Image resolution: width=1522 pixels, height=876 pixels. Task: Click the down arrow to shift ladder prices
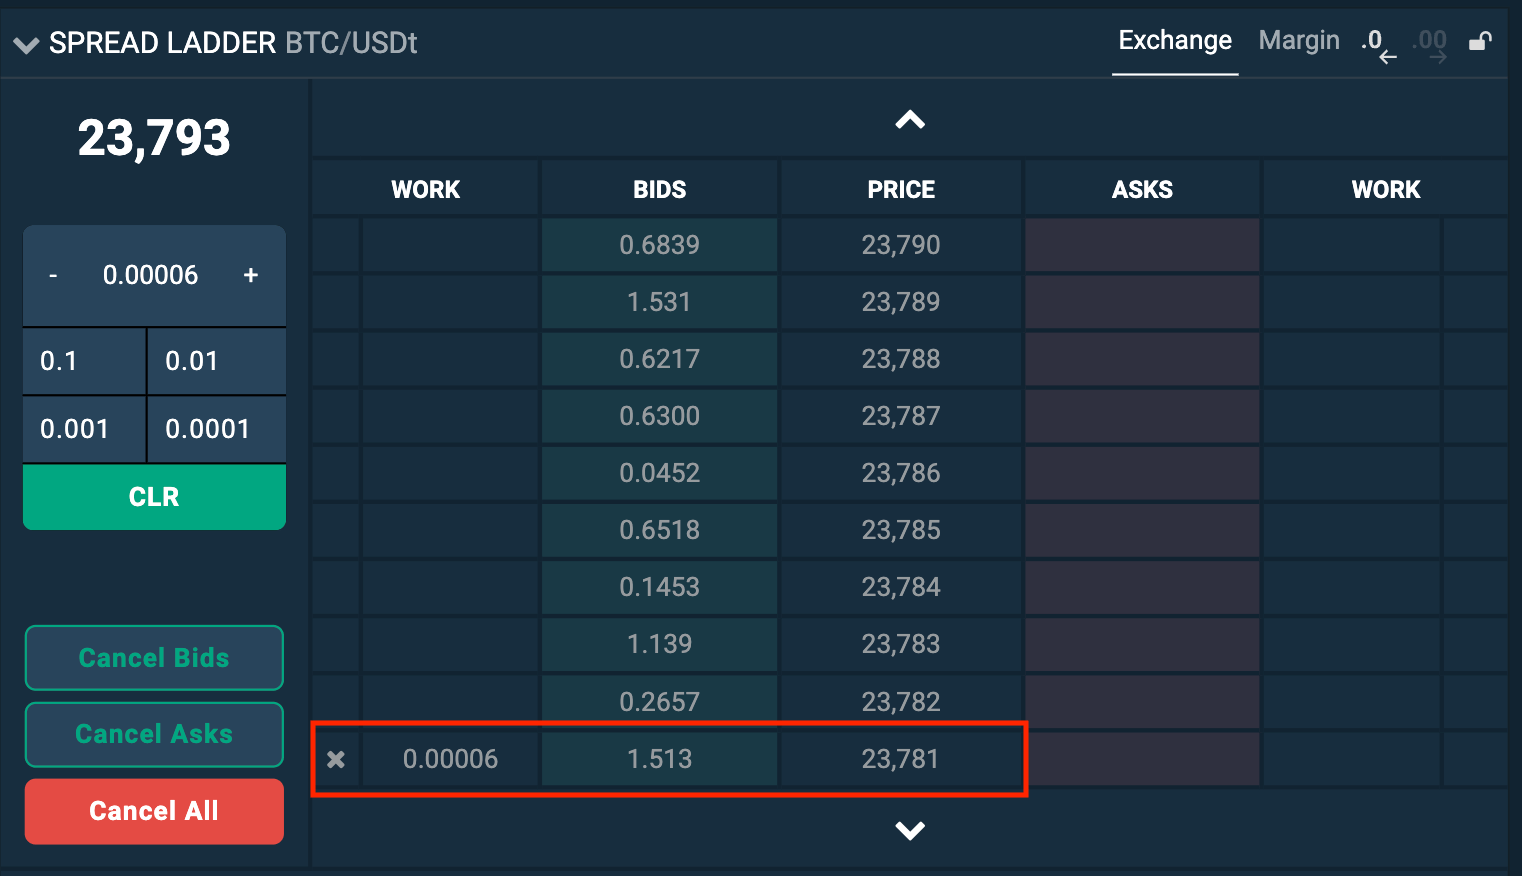coord(909,830)
